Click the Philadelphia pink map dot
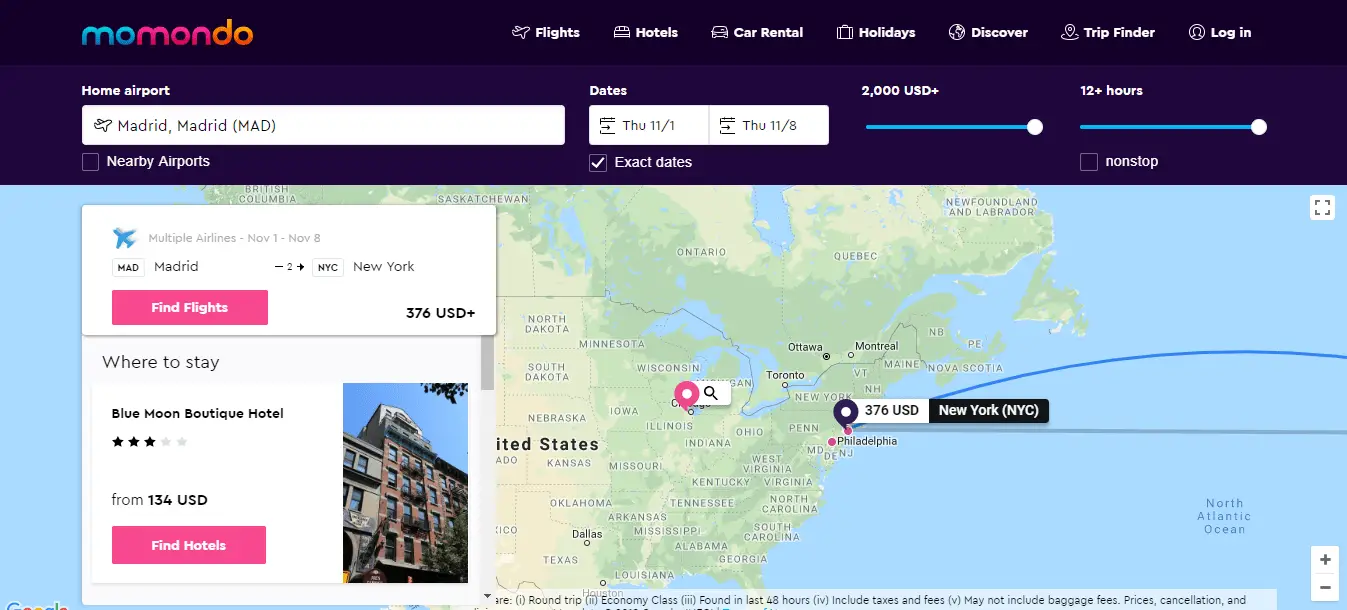The image size is (1347, 610). 832,442
